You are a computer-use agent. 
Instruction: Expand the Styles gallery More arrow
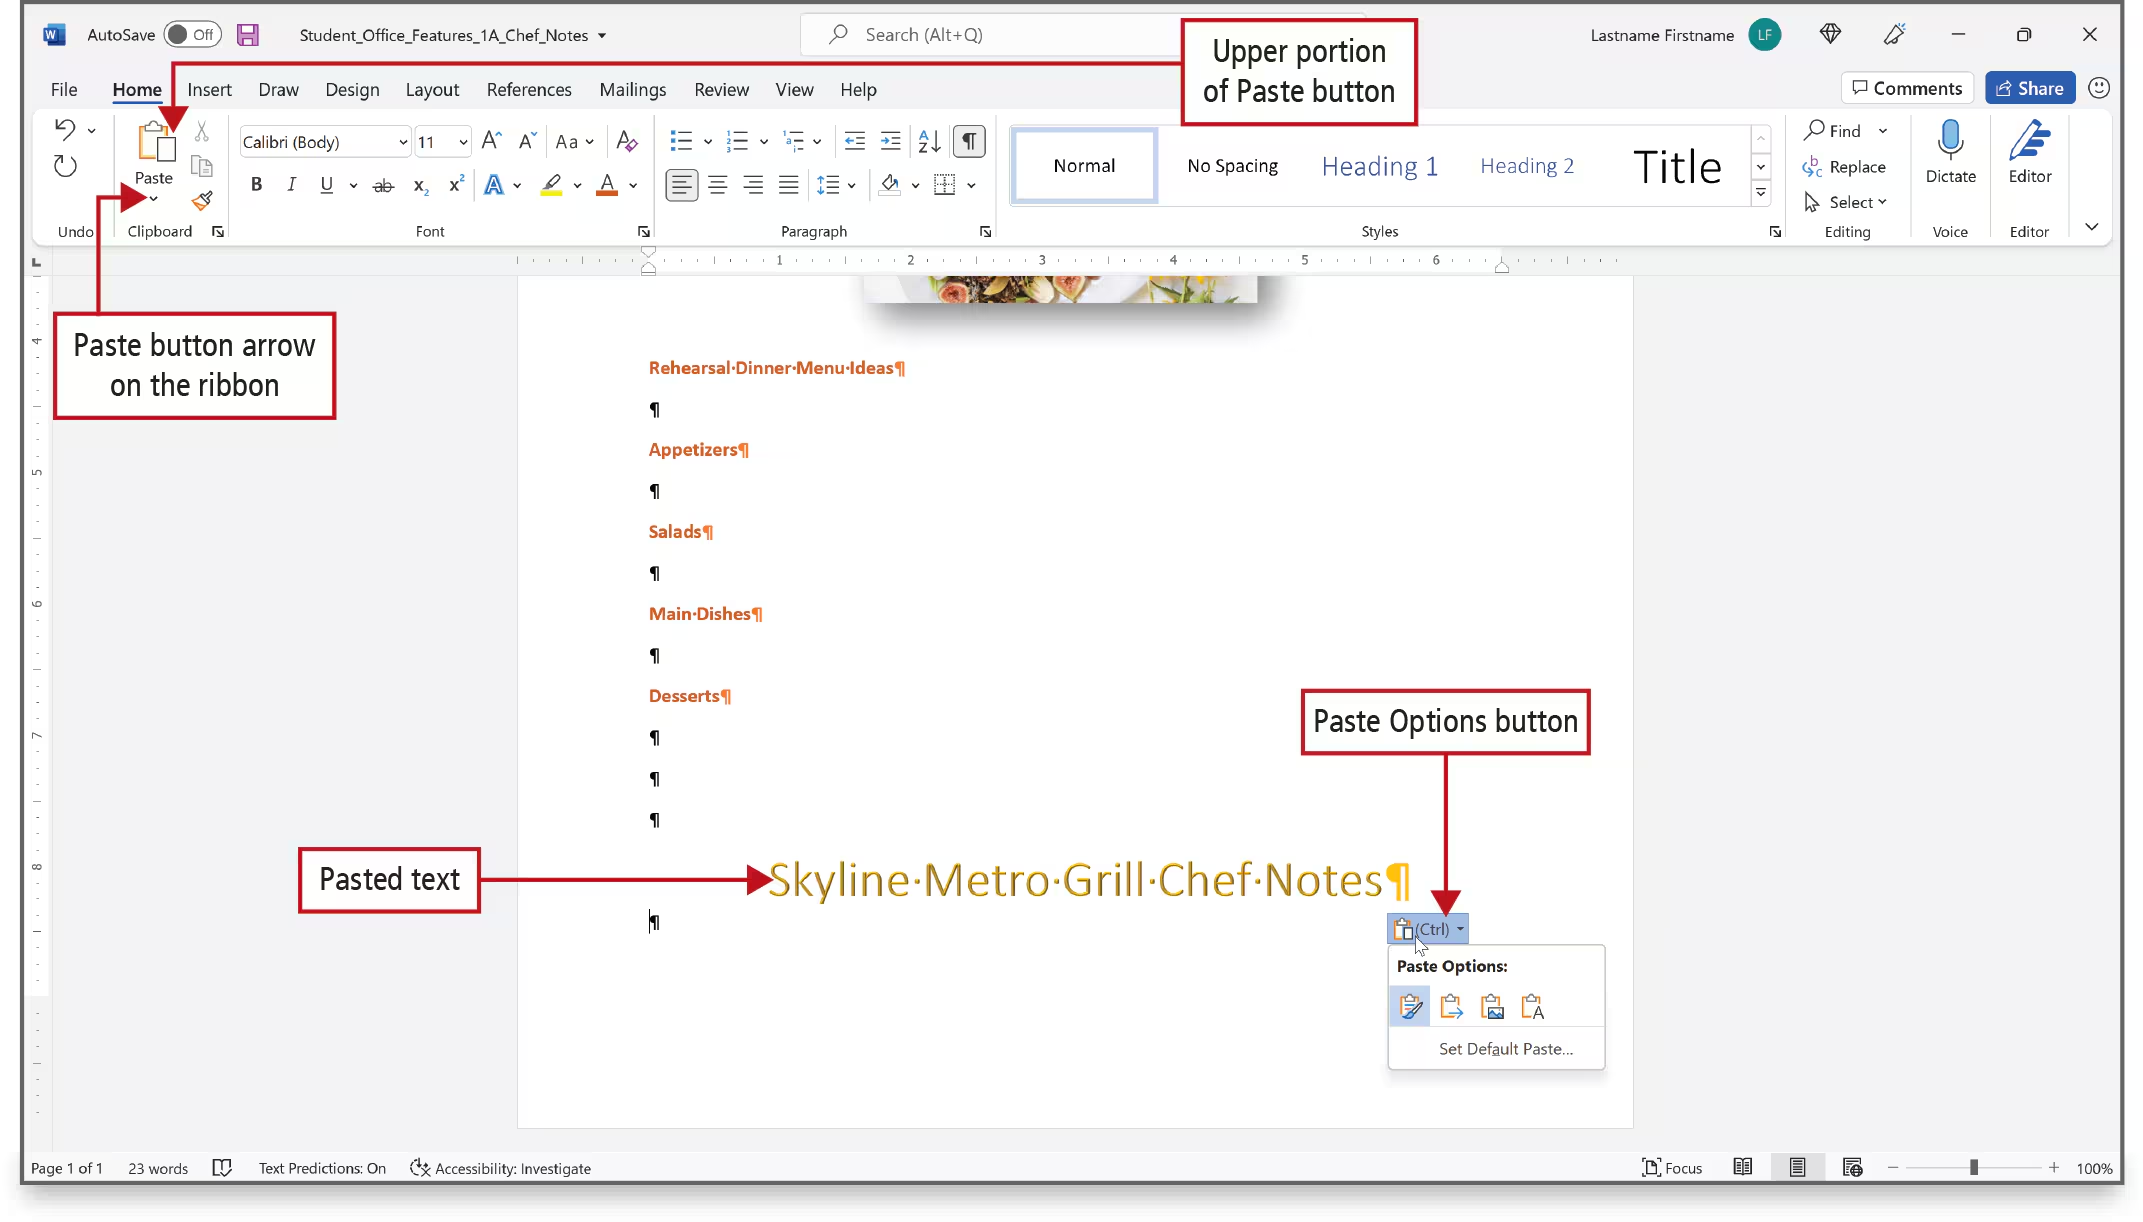click(1761, 193)
